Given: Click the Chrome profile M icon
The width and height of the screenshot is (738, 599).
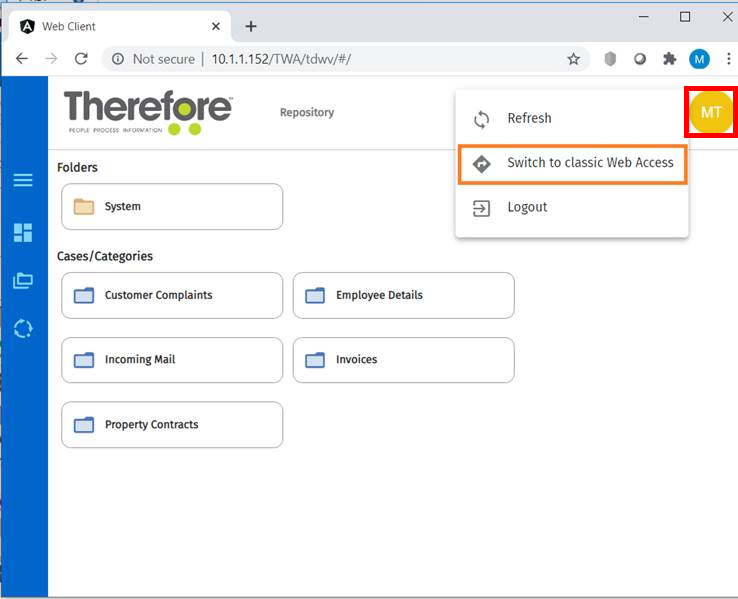Looking at the screenshot, I should tap(699, 59).
